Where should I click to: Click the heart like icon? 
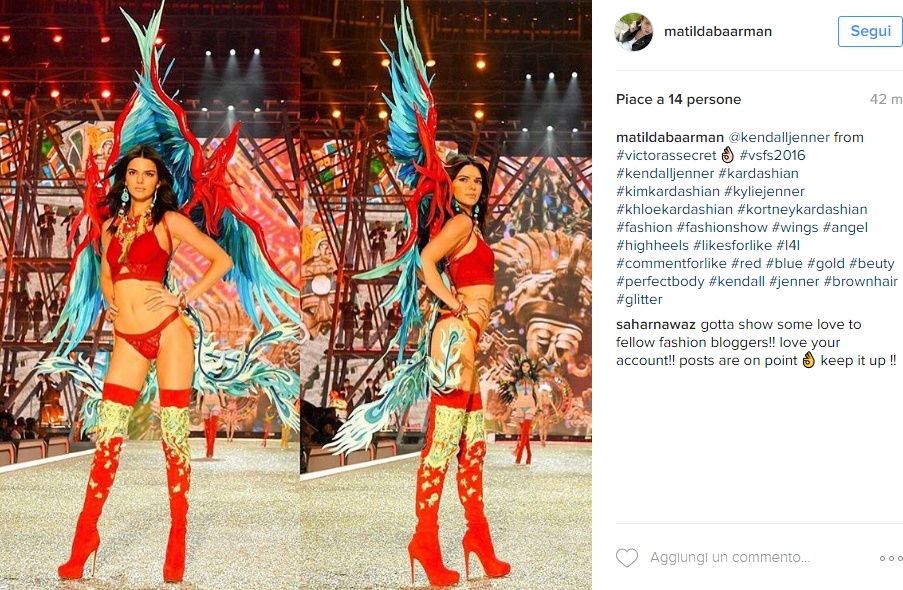coord(627,558)
